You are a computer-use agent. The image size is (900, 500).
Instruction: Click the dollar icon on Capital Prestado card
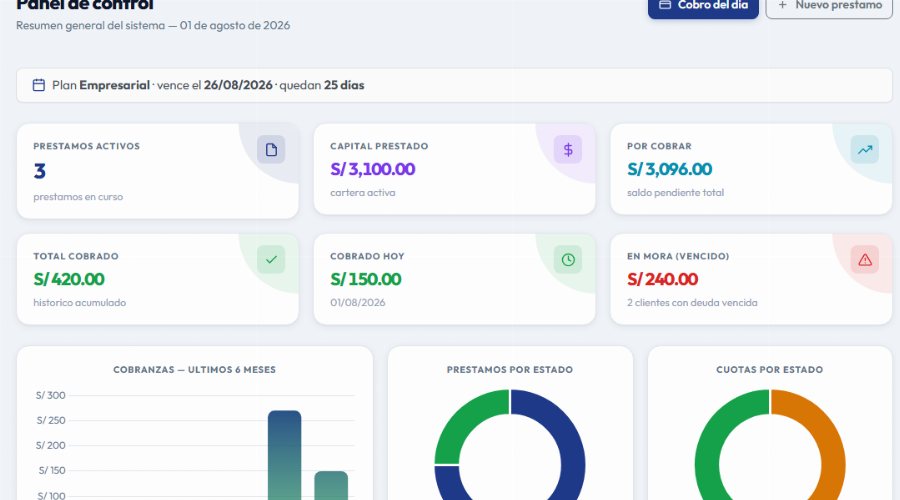568,150
